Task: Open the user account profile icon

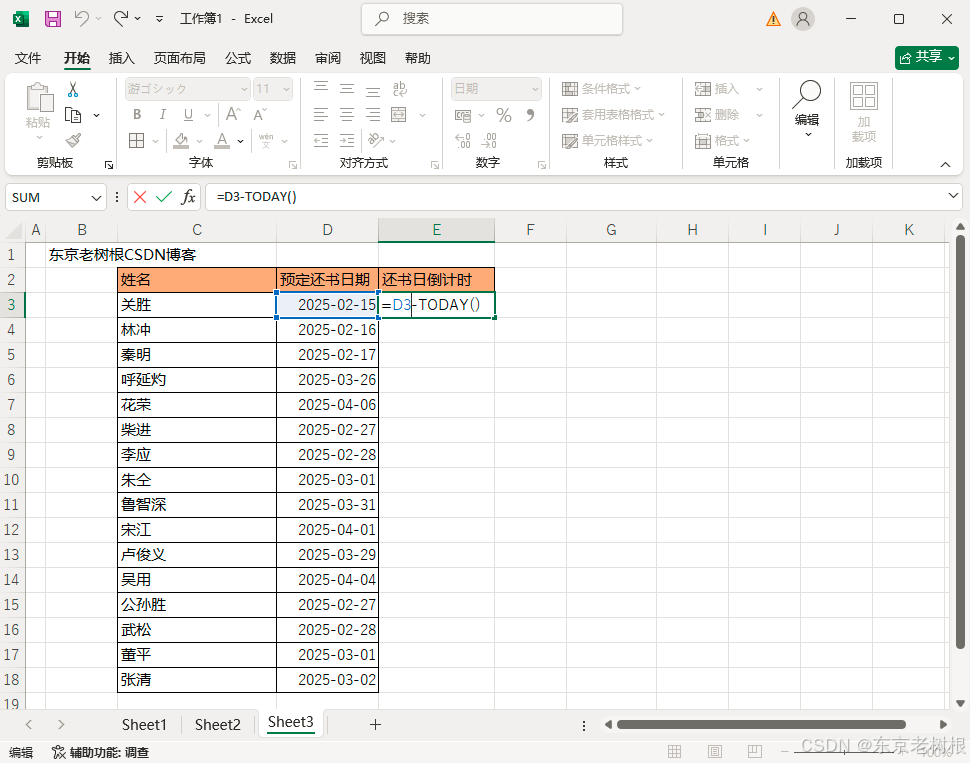Action: (803, 19)
